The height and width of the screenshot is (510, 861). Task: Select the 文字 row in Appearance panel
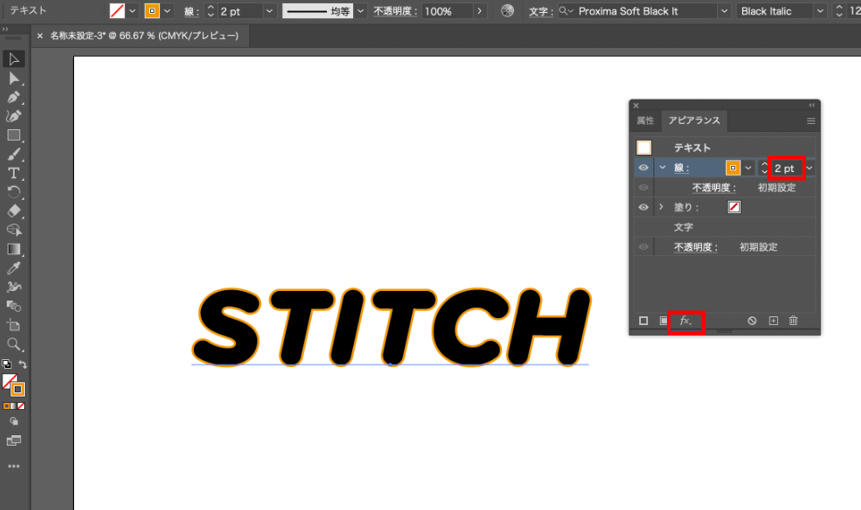[725, 227]
